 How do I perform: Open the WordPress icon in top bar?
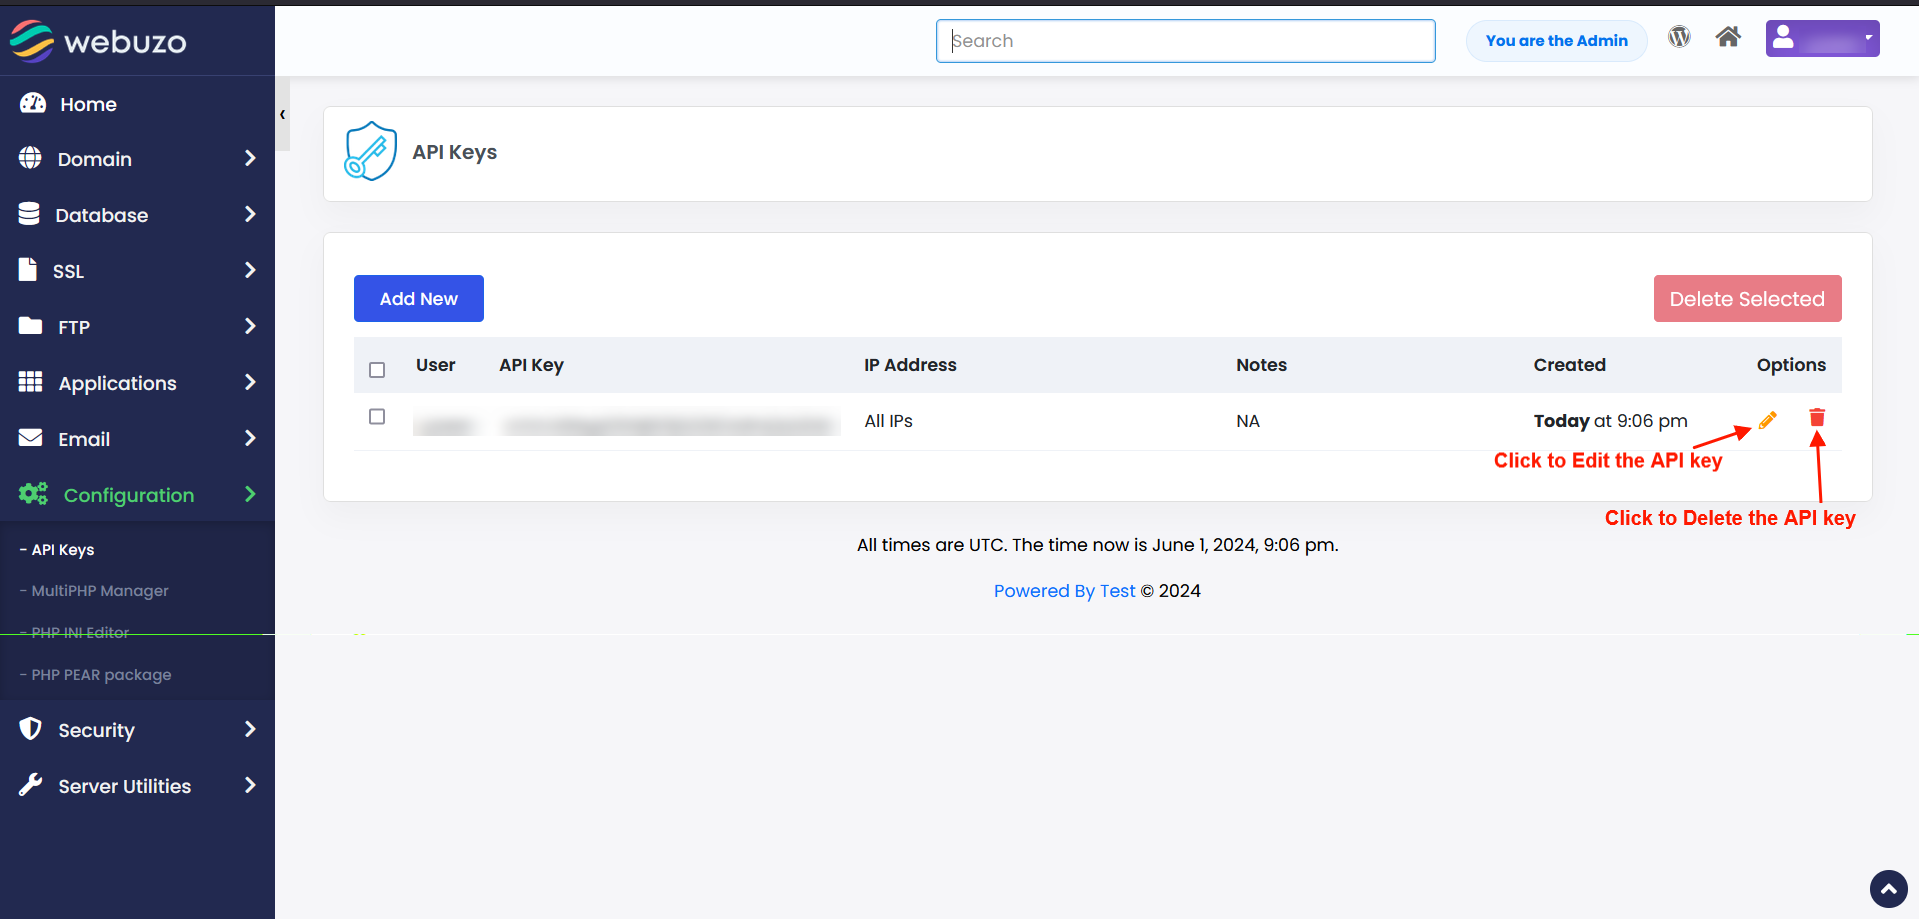[x=1679, y=37]
